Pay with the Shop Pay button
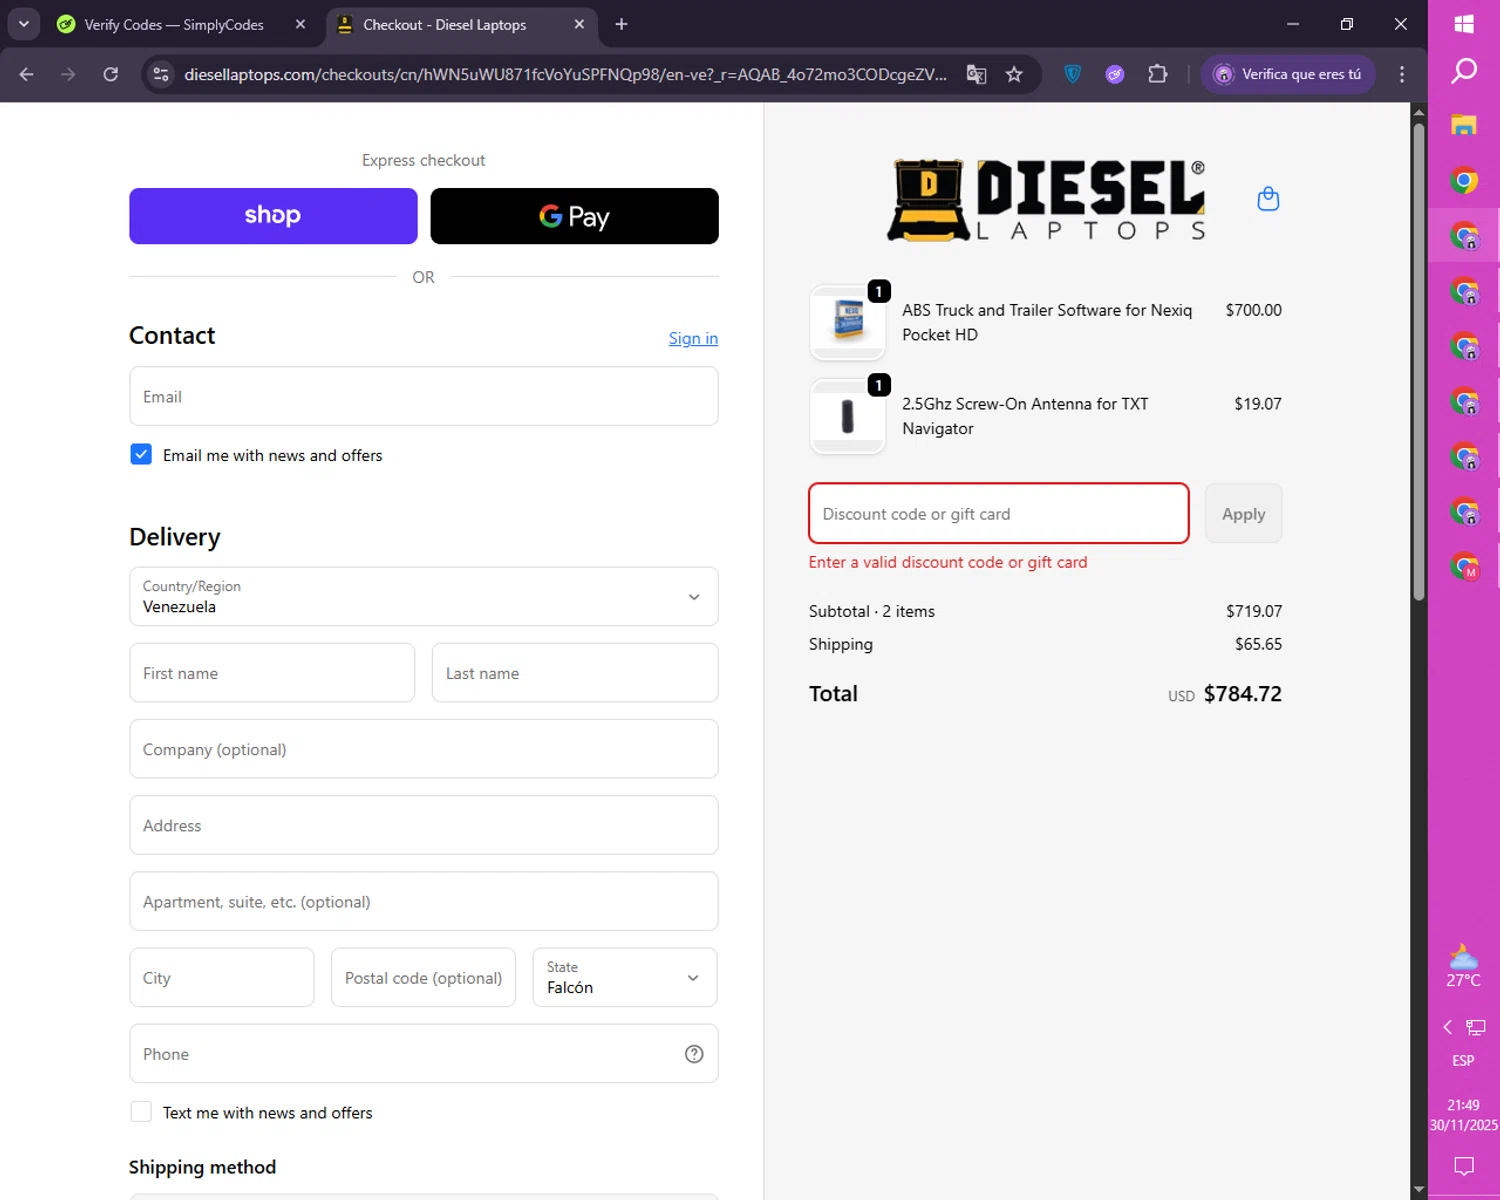 coord(273,216)
